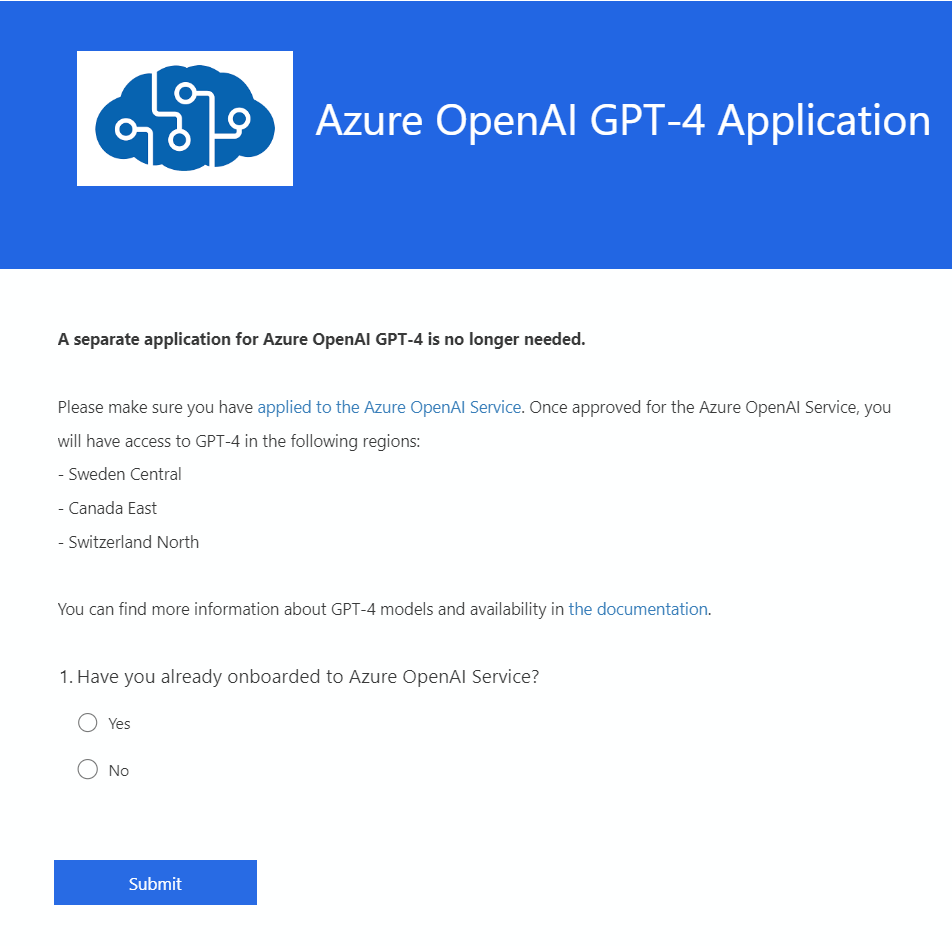This screenshot has height=946, width=952.
Task: Choose Yes for the onboarding question
Action: (87, 722)
